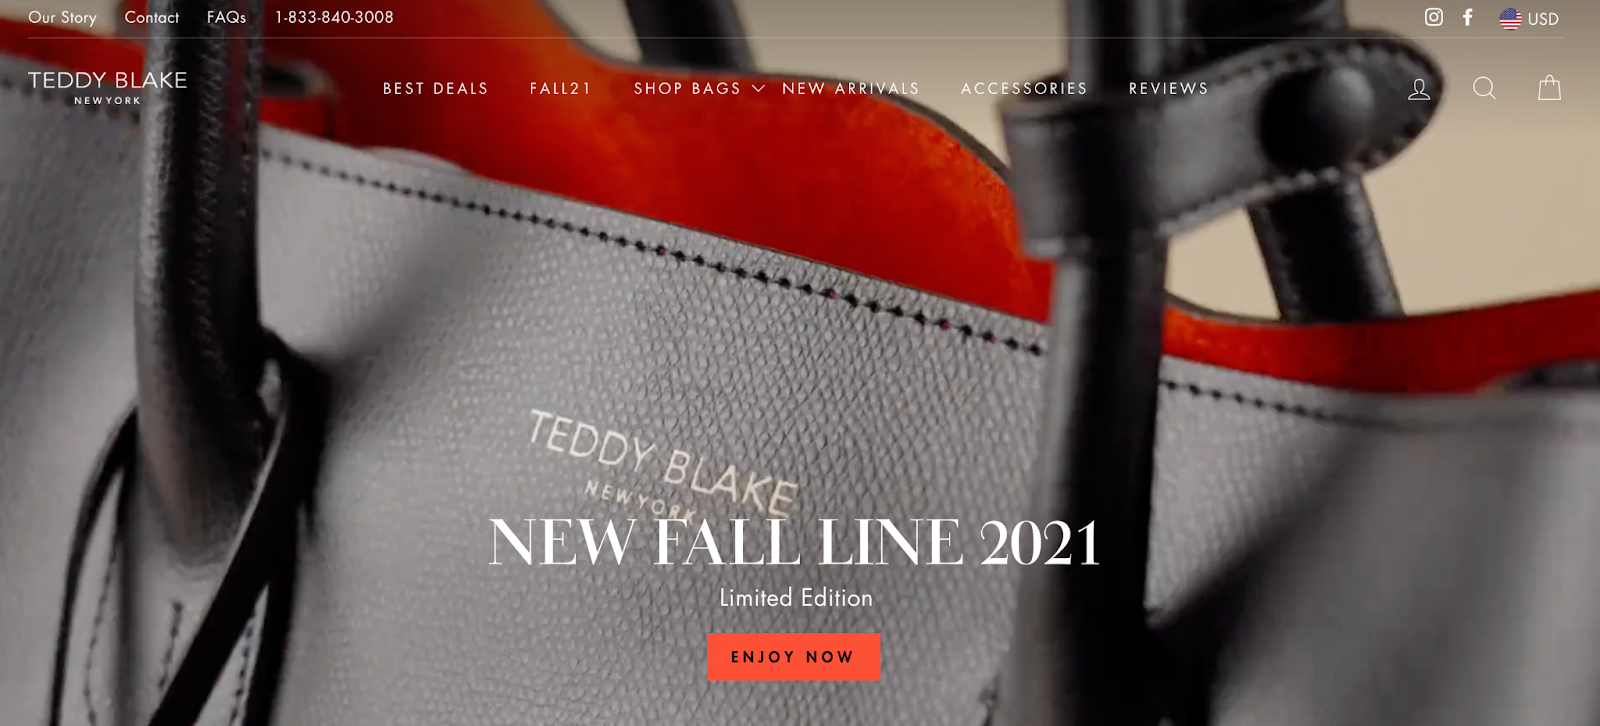Open the Our Story link
Screen dimensions: 1600x726
click(x=62, y=17)
